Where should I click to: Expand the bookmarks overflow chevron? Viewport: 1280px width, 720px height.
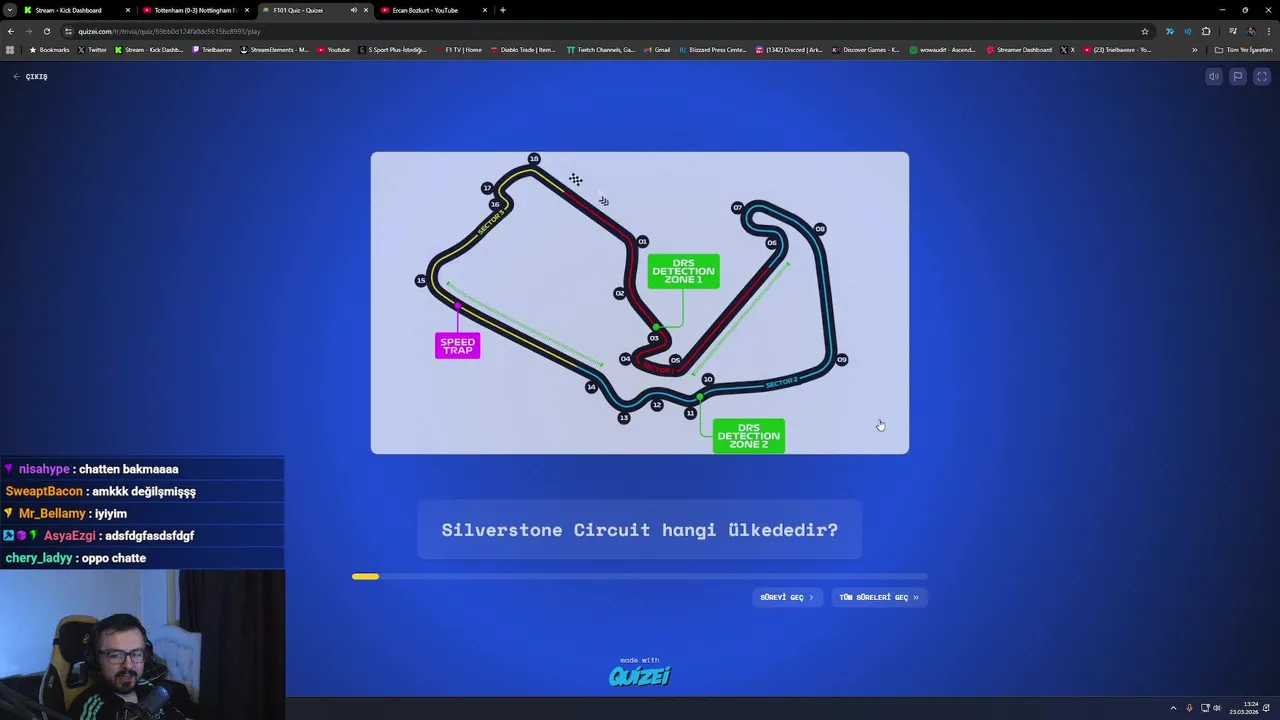point(1194,50)
